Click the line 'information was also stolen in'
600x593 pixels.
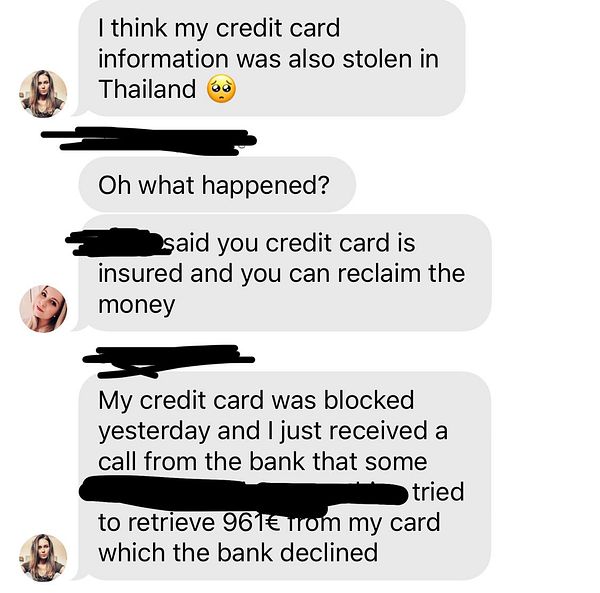pyautogui.click(x=268, y=59)
